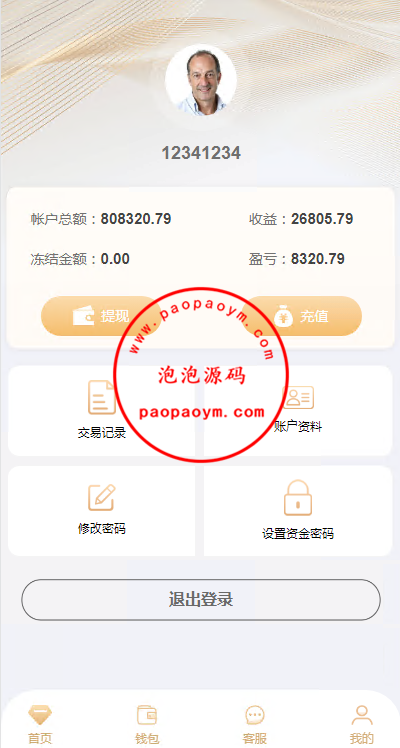This screenshot has width=400, height=748.
Task: Select the 修改密码 pencil edit icon
Action: tap(102, 497)
